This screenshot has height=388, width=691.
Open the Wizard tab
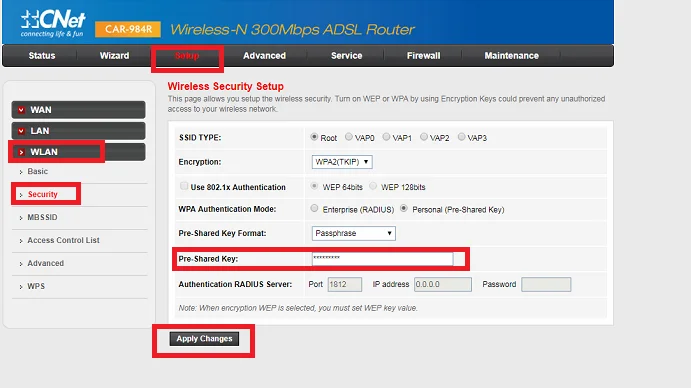click(x=115, y=56)
